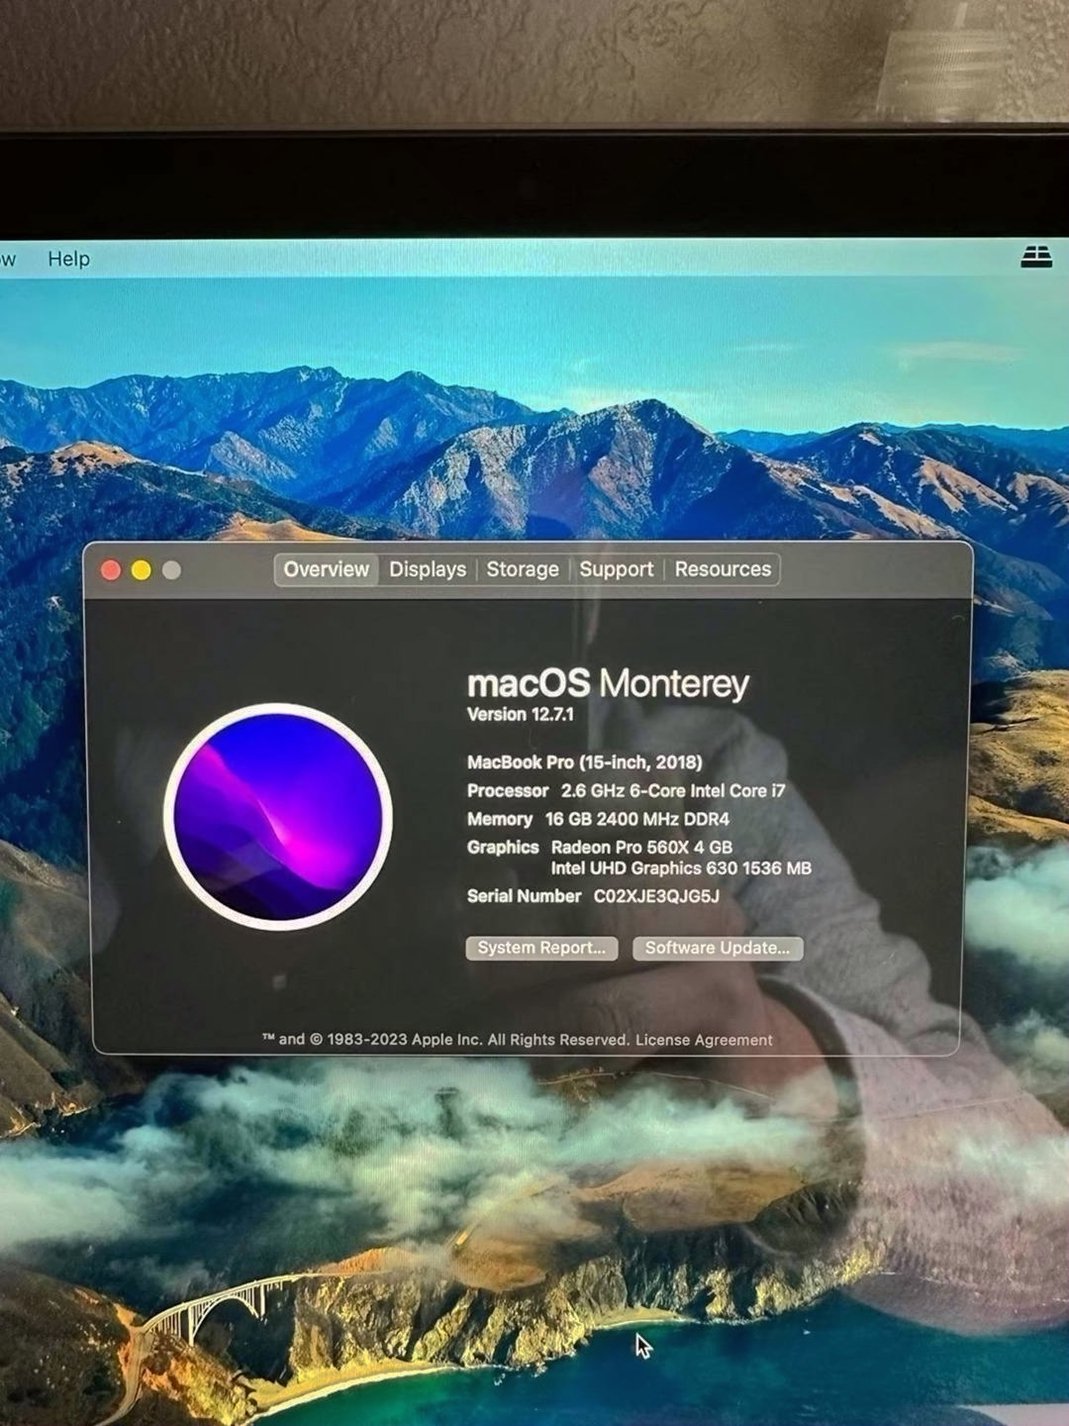Open the Help menu in menu bar
1069x1426 pixels.
(x=69, y=259)
